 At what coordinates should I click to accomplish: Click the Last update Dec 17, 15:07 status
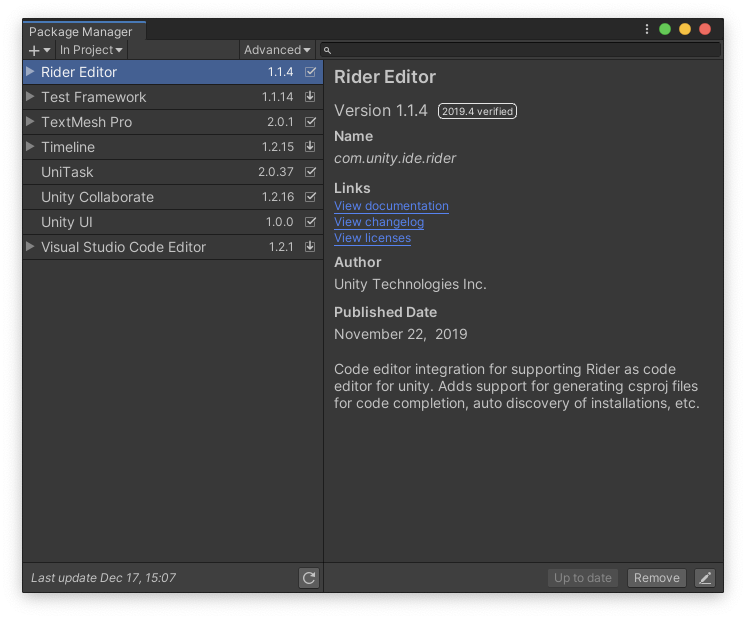(x=103, y=578)
